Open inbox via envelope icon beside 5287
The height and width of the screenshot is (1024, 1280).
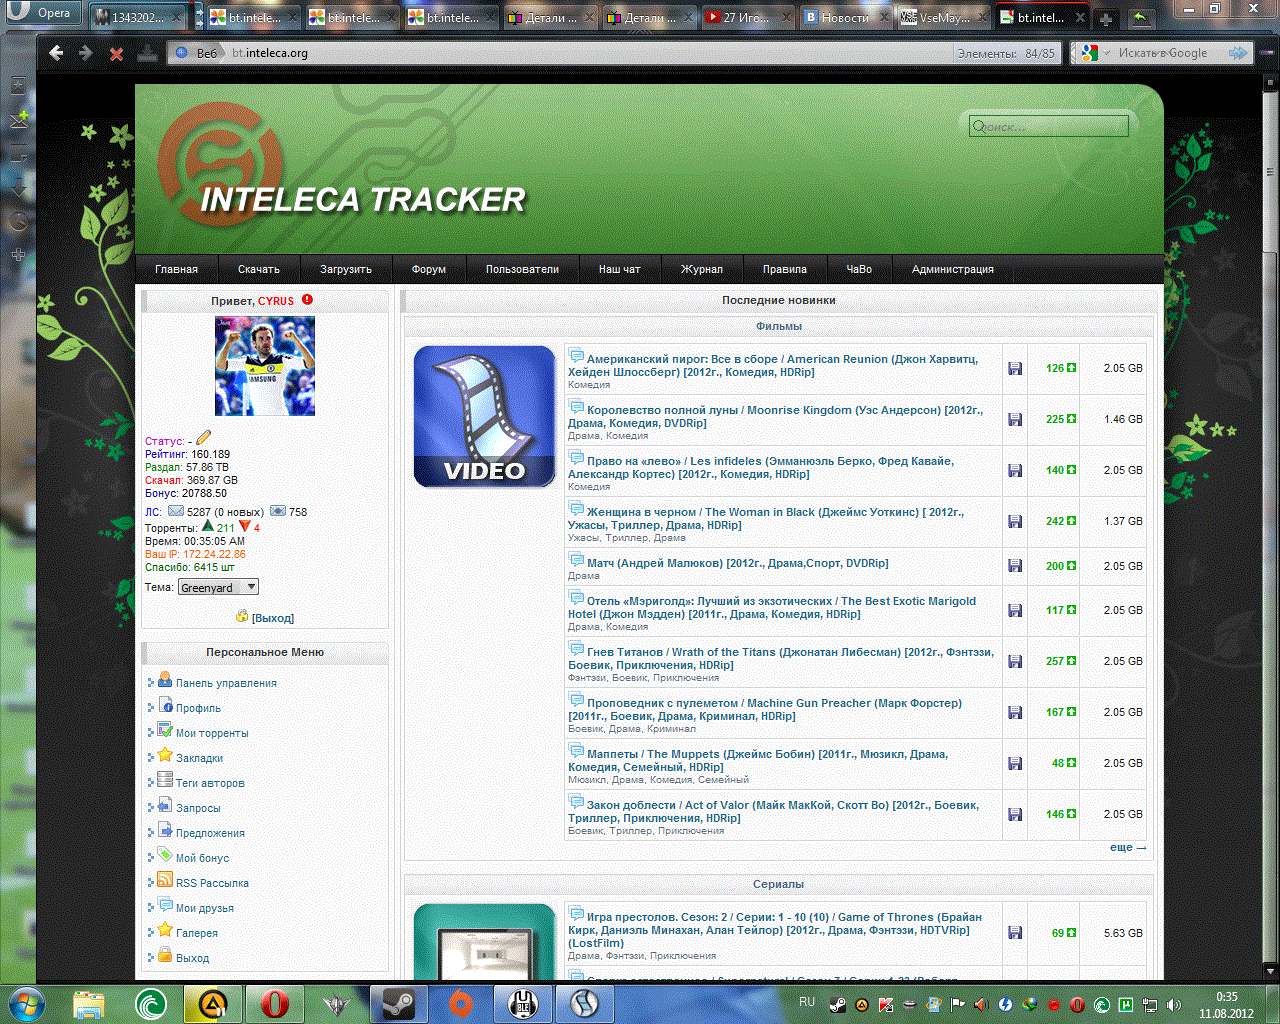(x=175, y=511)
